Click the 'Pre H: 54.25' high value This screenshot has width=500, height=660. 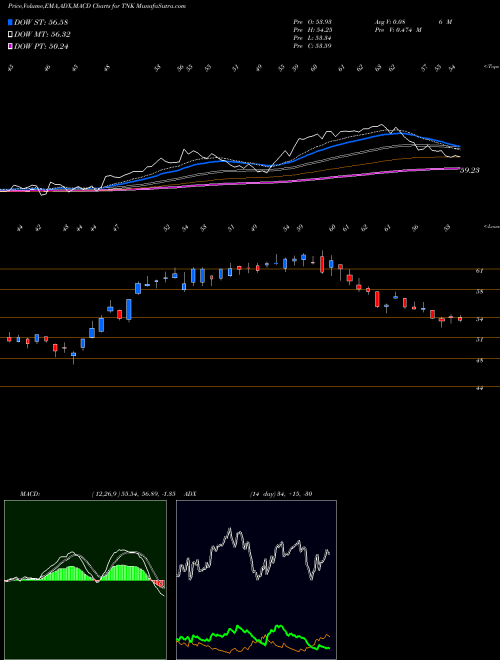click(x=313, y=30)
